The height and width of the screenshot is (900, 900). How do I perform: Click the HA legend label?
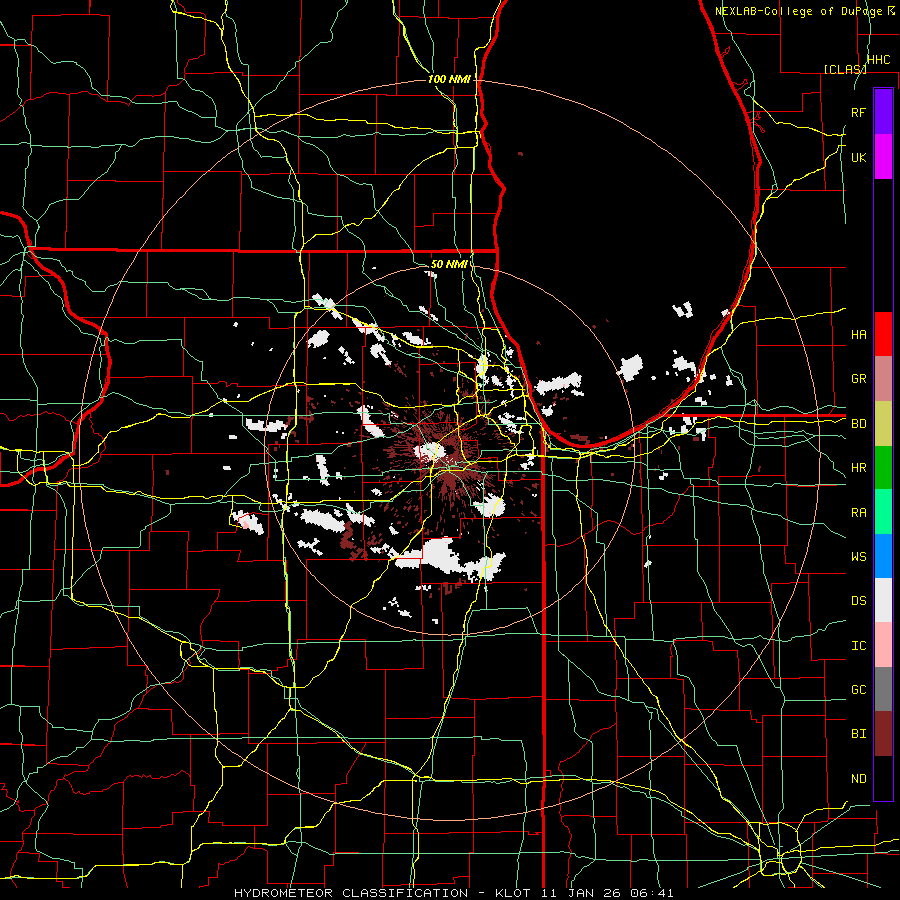(x=858, y=334)
